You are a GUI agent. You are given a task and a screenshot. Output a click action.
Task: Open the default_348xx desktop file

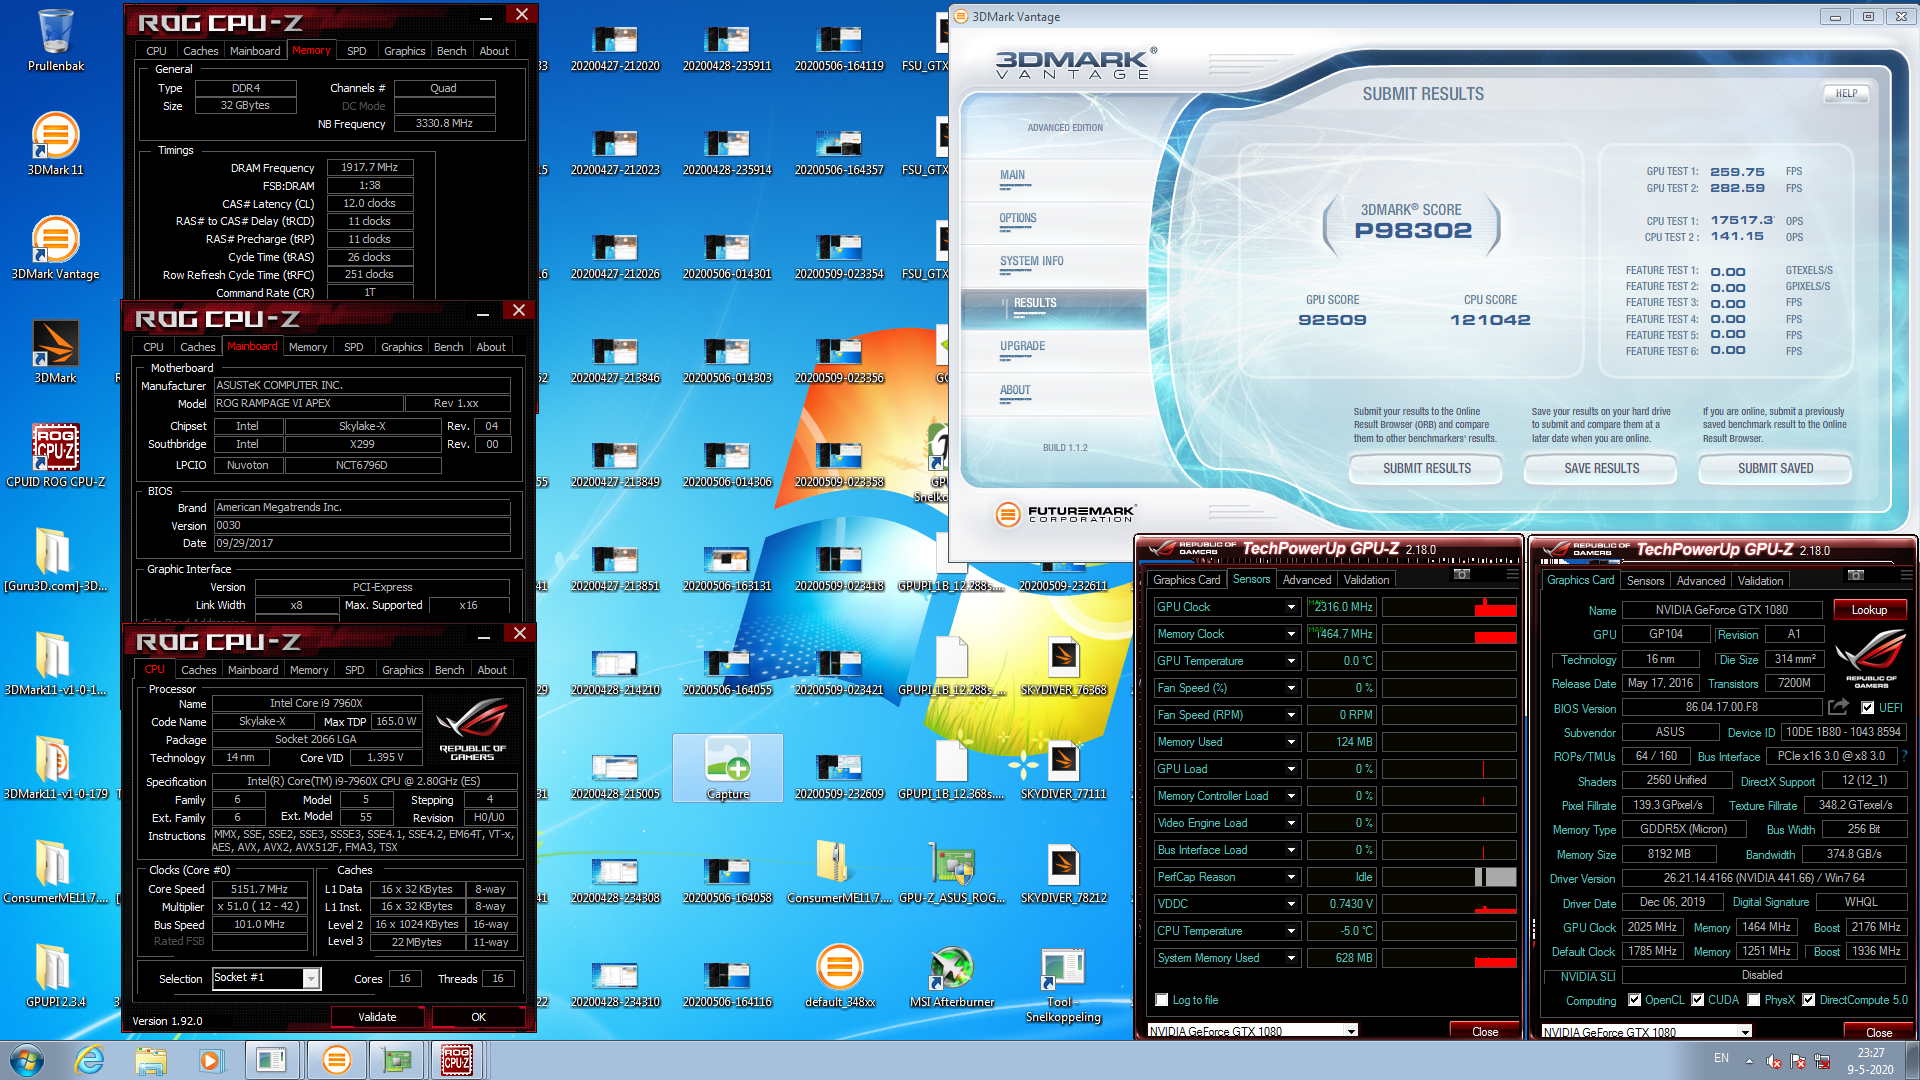click(840, 976)
